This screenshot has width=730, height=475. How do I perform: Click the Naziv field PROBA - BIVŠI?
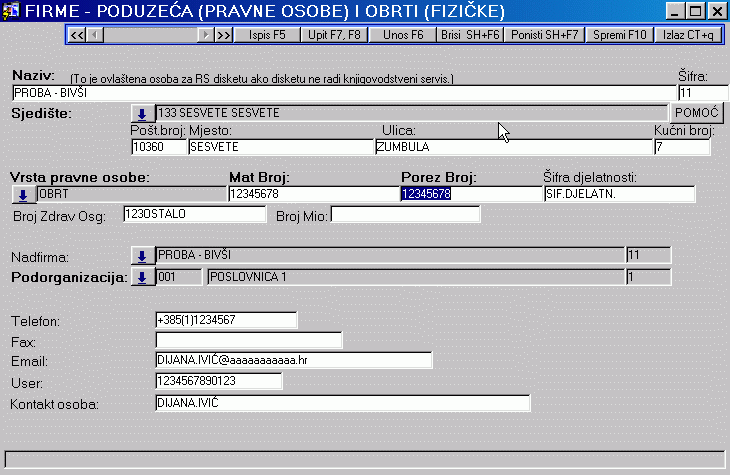344,93
